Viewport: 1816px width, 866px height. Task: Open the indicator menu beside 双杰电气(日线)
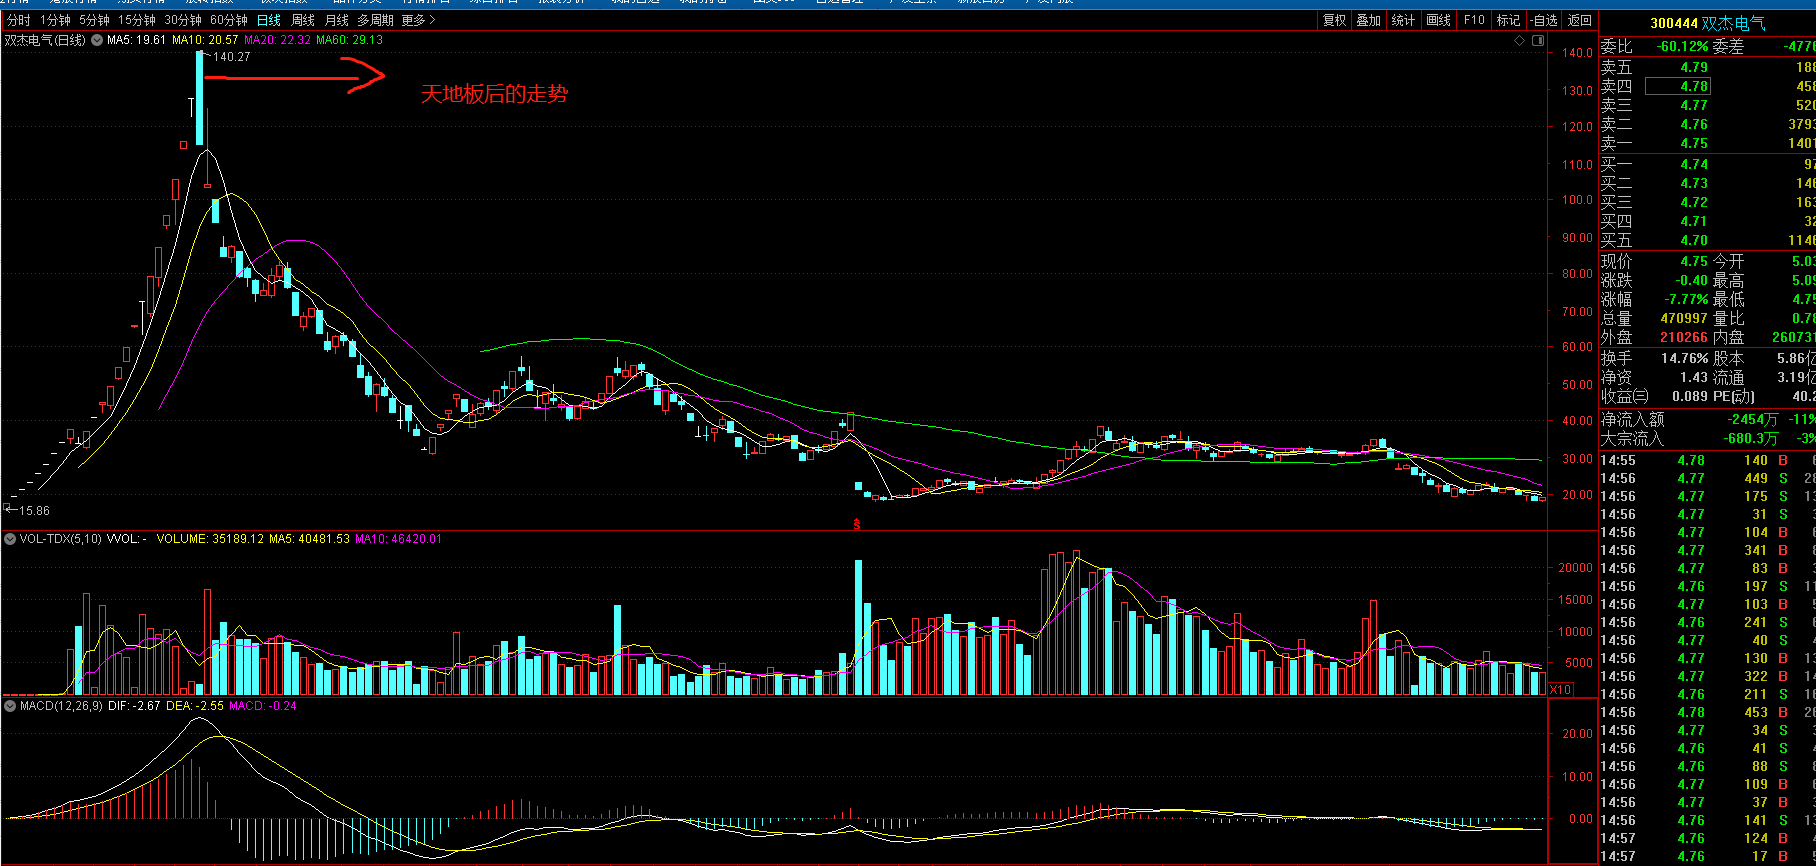coord(97,40)
